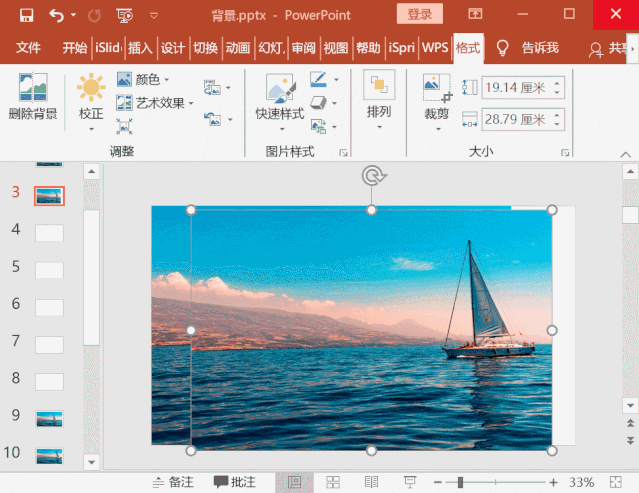Click the Remove Background (删除背景) icon
Image resolution: width=639 pixels, height=493 pixels.
pyautogui.click(x=32, y=90)
